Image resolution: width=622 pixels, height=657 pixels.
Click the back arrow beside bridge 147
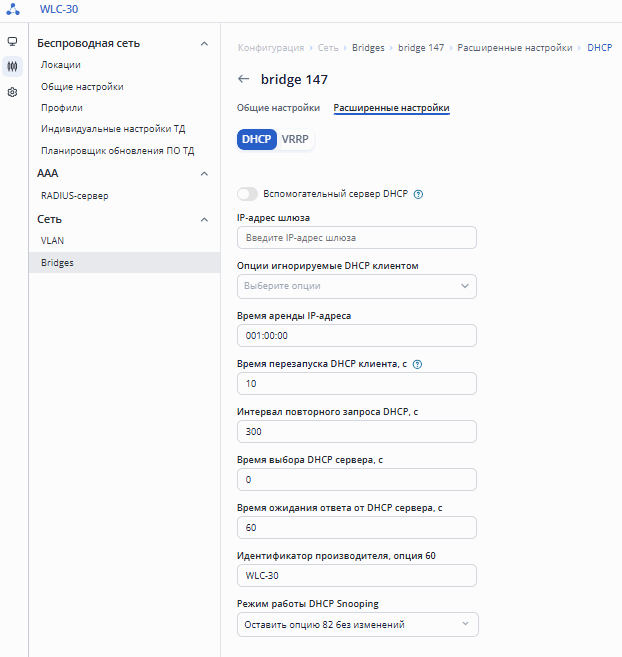tap(243, 79)
